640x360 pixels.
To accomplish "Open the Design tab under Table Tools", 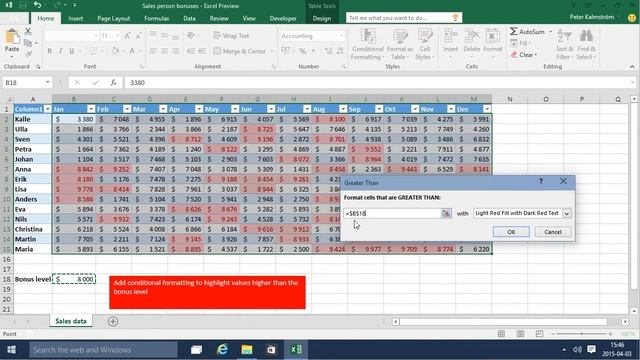I will pyautogui.click(x=322, y=18).
